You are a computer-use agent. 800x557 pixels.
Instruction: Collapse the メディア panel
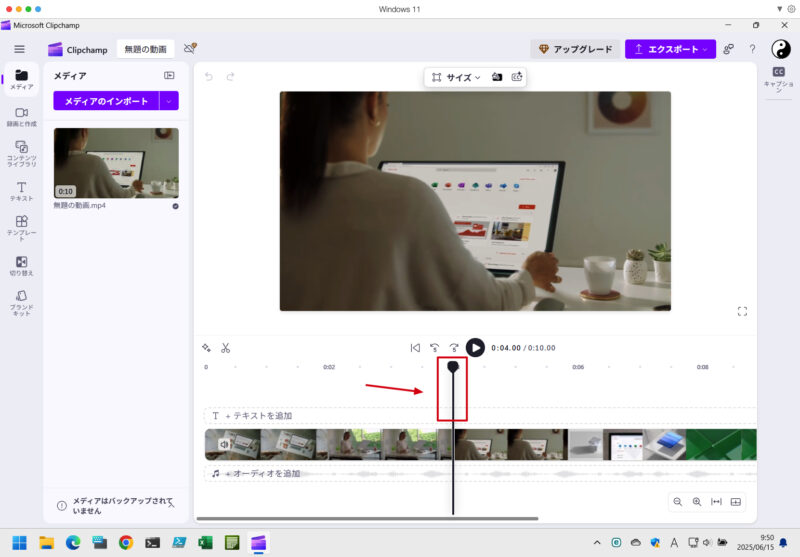coord(169,75)
